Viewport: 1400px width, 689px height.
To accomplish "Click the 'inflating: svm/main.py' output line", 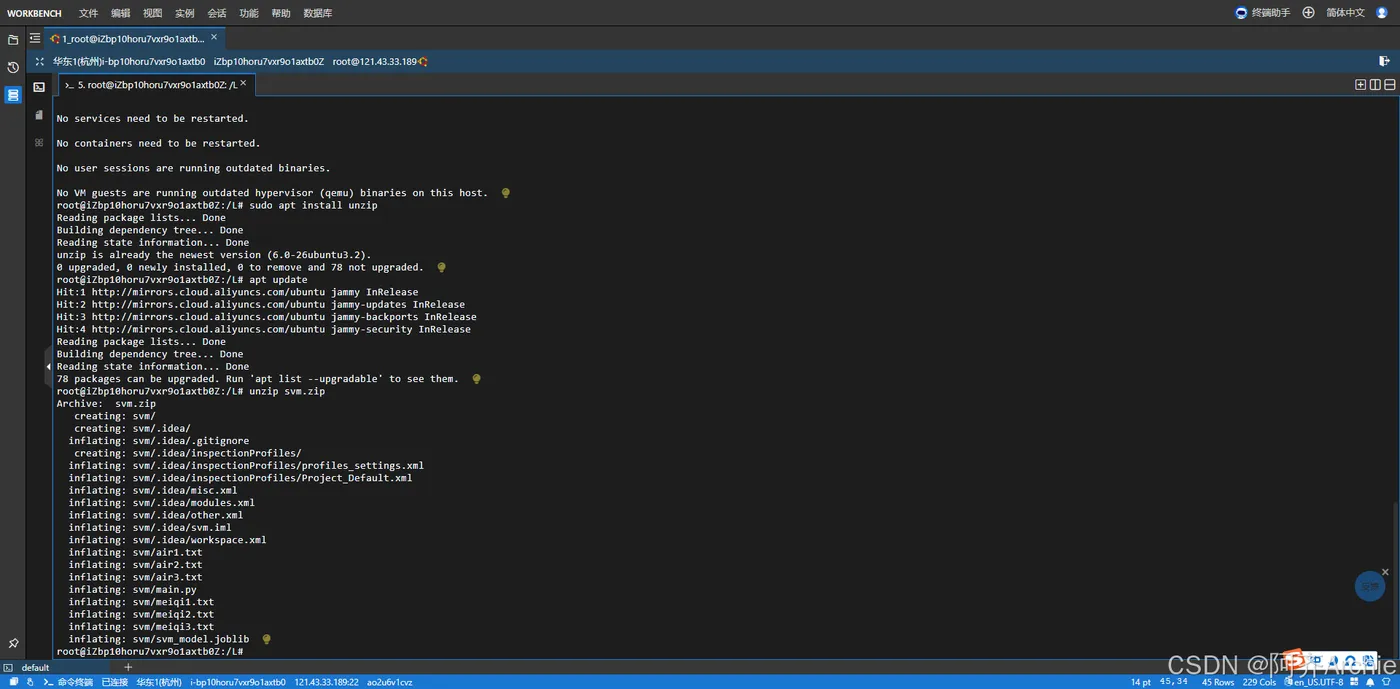I will (x=132, y=590).
